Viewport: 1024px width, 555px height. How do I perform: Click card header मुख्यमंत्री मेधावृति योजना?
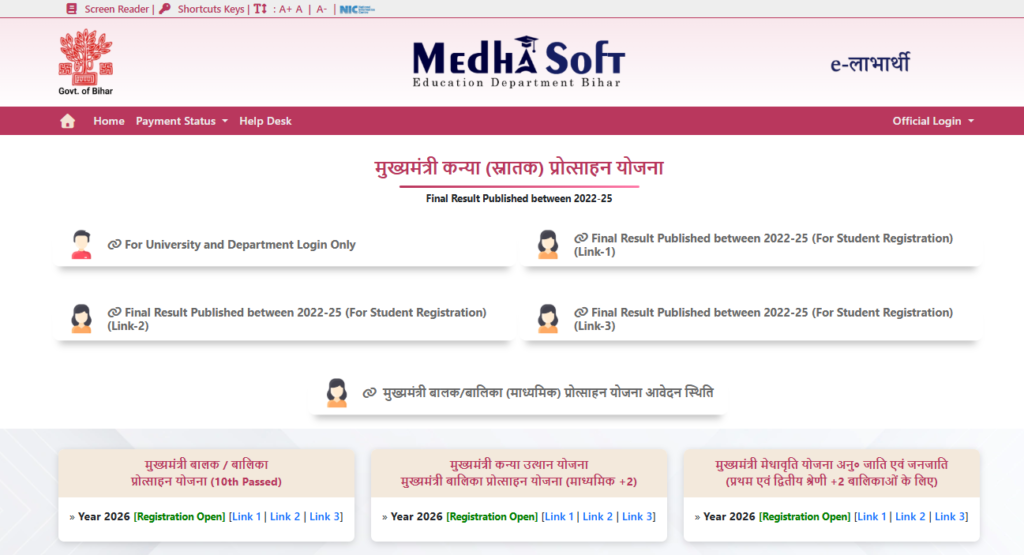831,473
